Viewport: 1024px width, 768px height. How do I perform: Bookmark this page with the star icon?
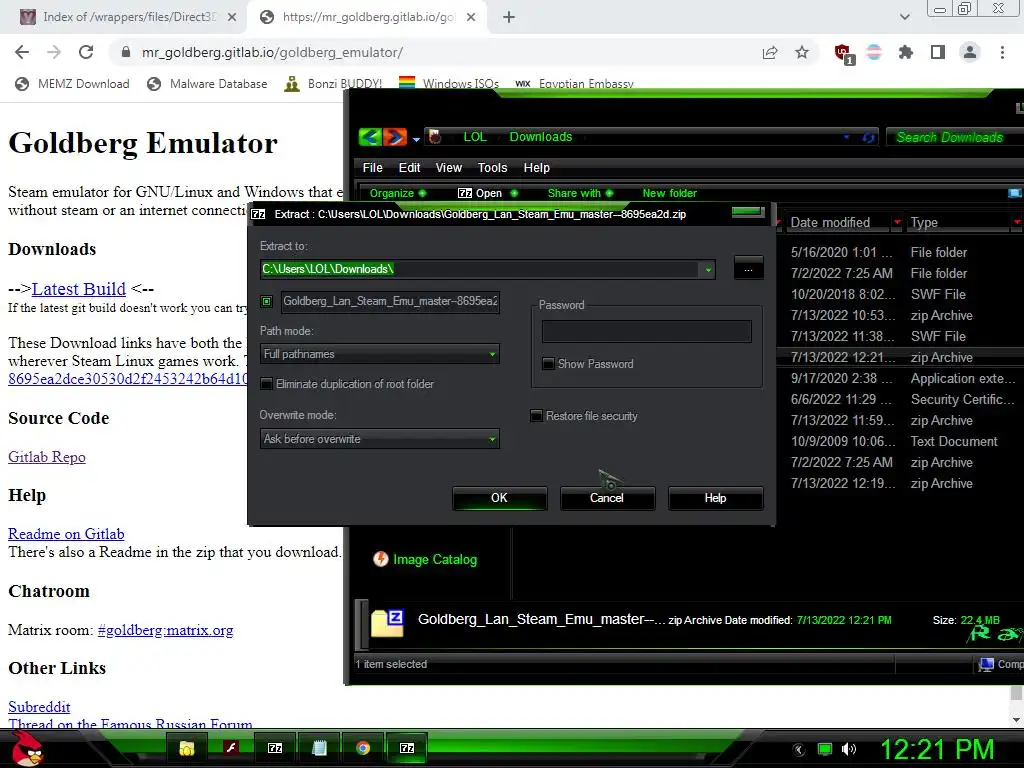pyautogui.click(x=802, y=52)
